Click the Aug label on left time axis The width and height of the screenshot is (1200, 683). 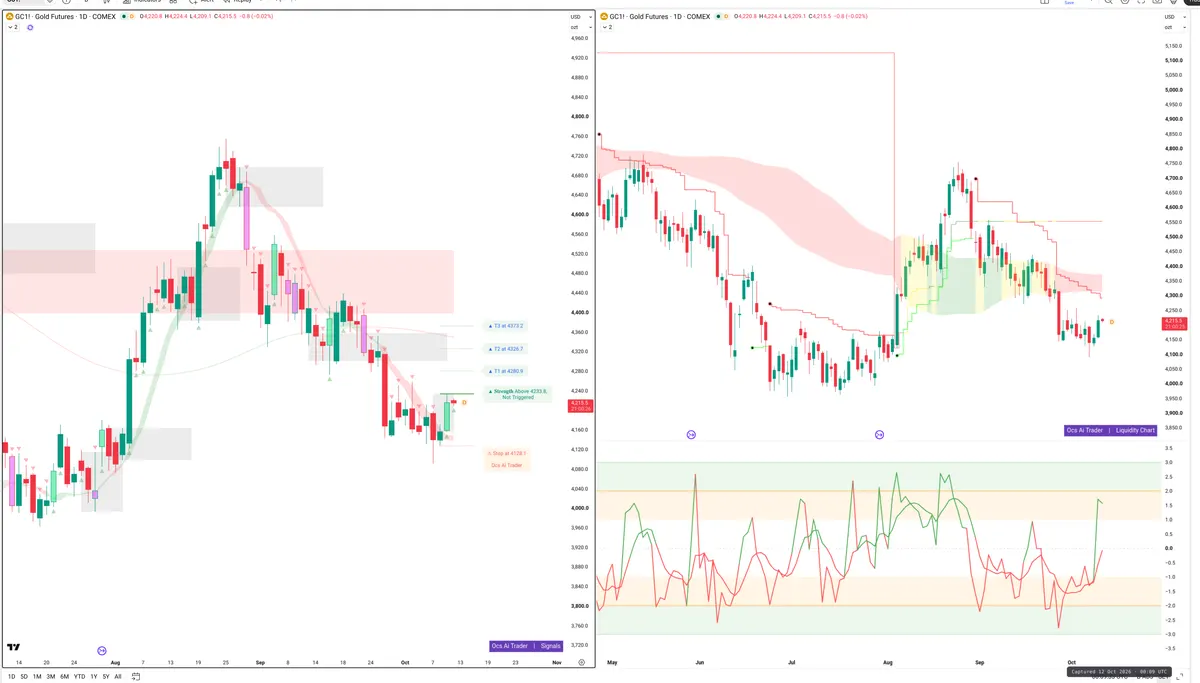pos(115,662)
